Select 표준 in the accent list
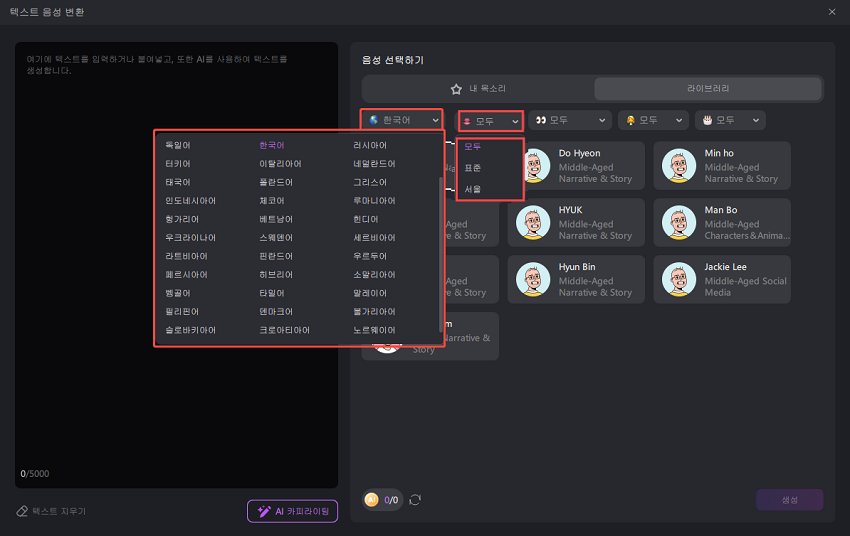850x536 pixels. tap(473, 168)
